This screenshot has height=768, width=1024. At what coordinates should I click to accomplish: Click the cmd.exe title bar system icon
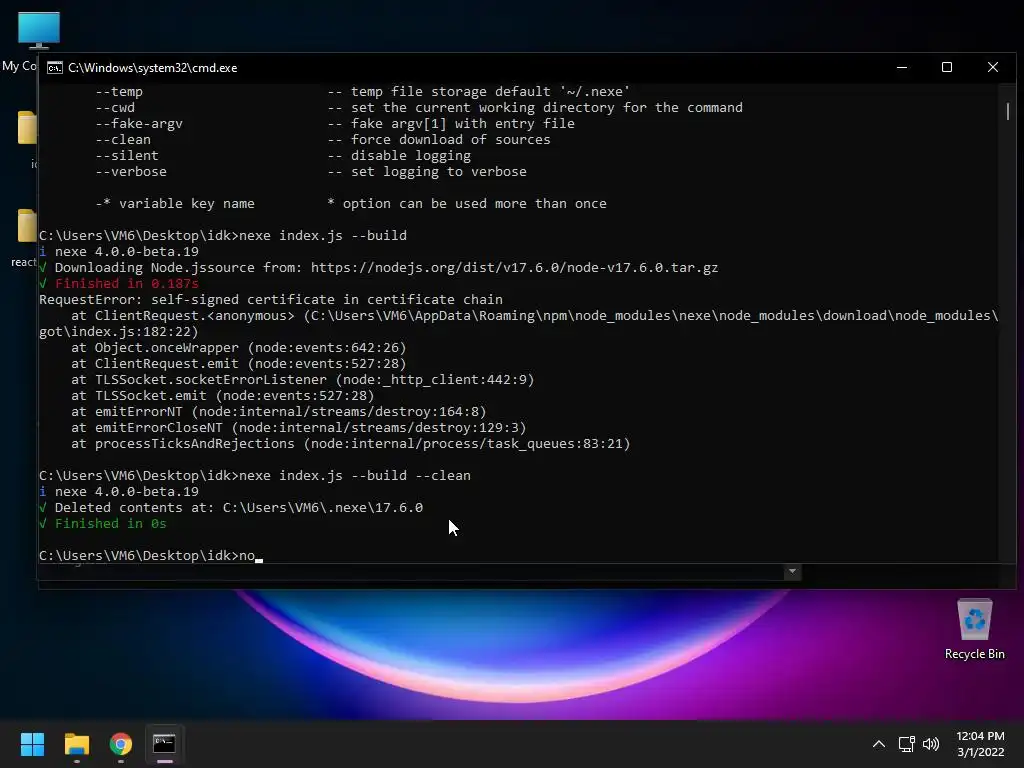[55, 68]
